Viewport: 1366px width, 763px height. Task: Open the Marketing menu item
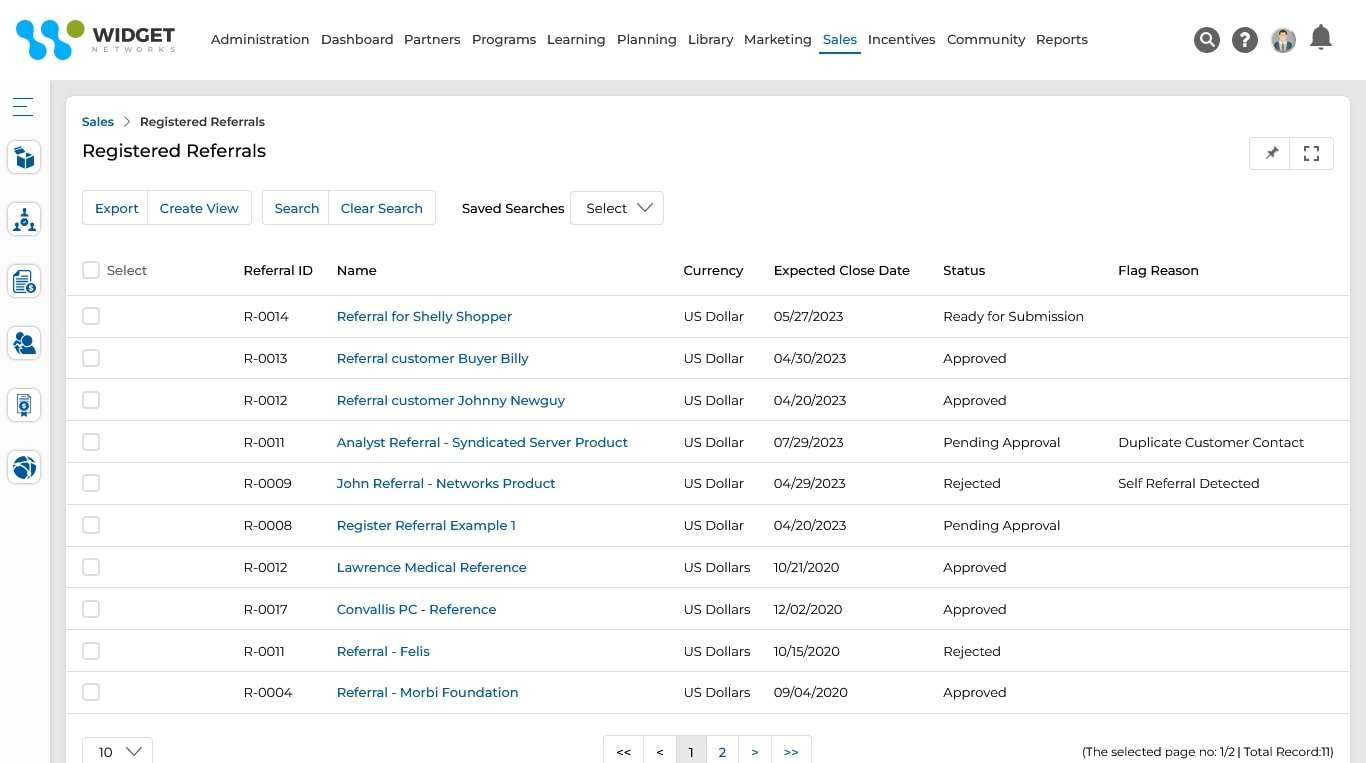(x=777, y=39)
